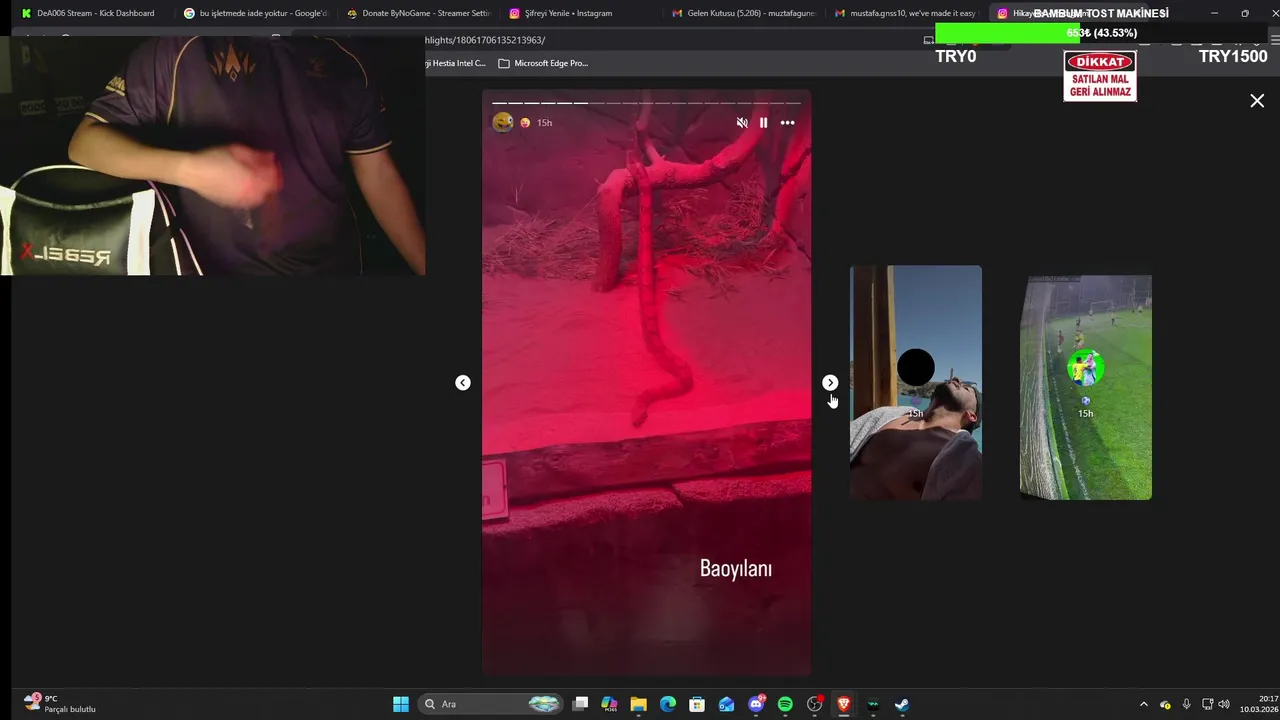Viewport: 1280px width, 720px height.
Task: Open Discord from the taskbar
Action: coord(756,704)
